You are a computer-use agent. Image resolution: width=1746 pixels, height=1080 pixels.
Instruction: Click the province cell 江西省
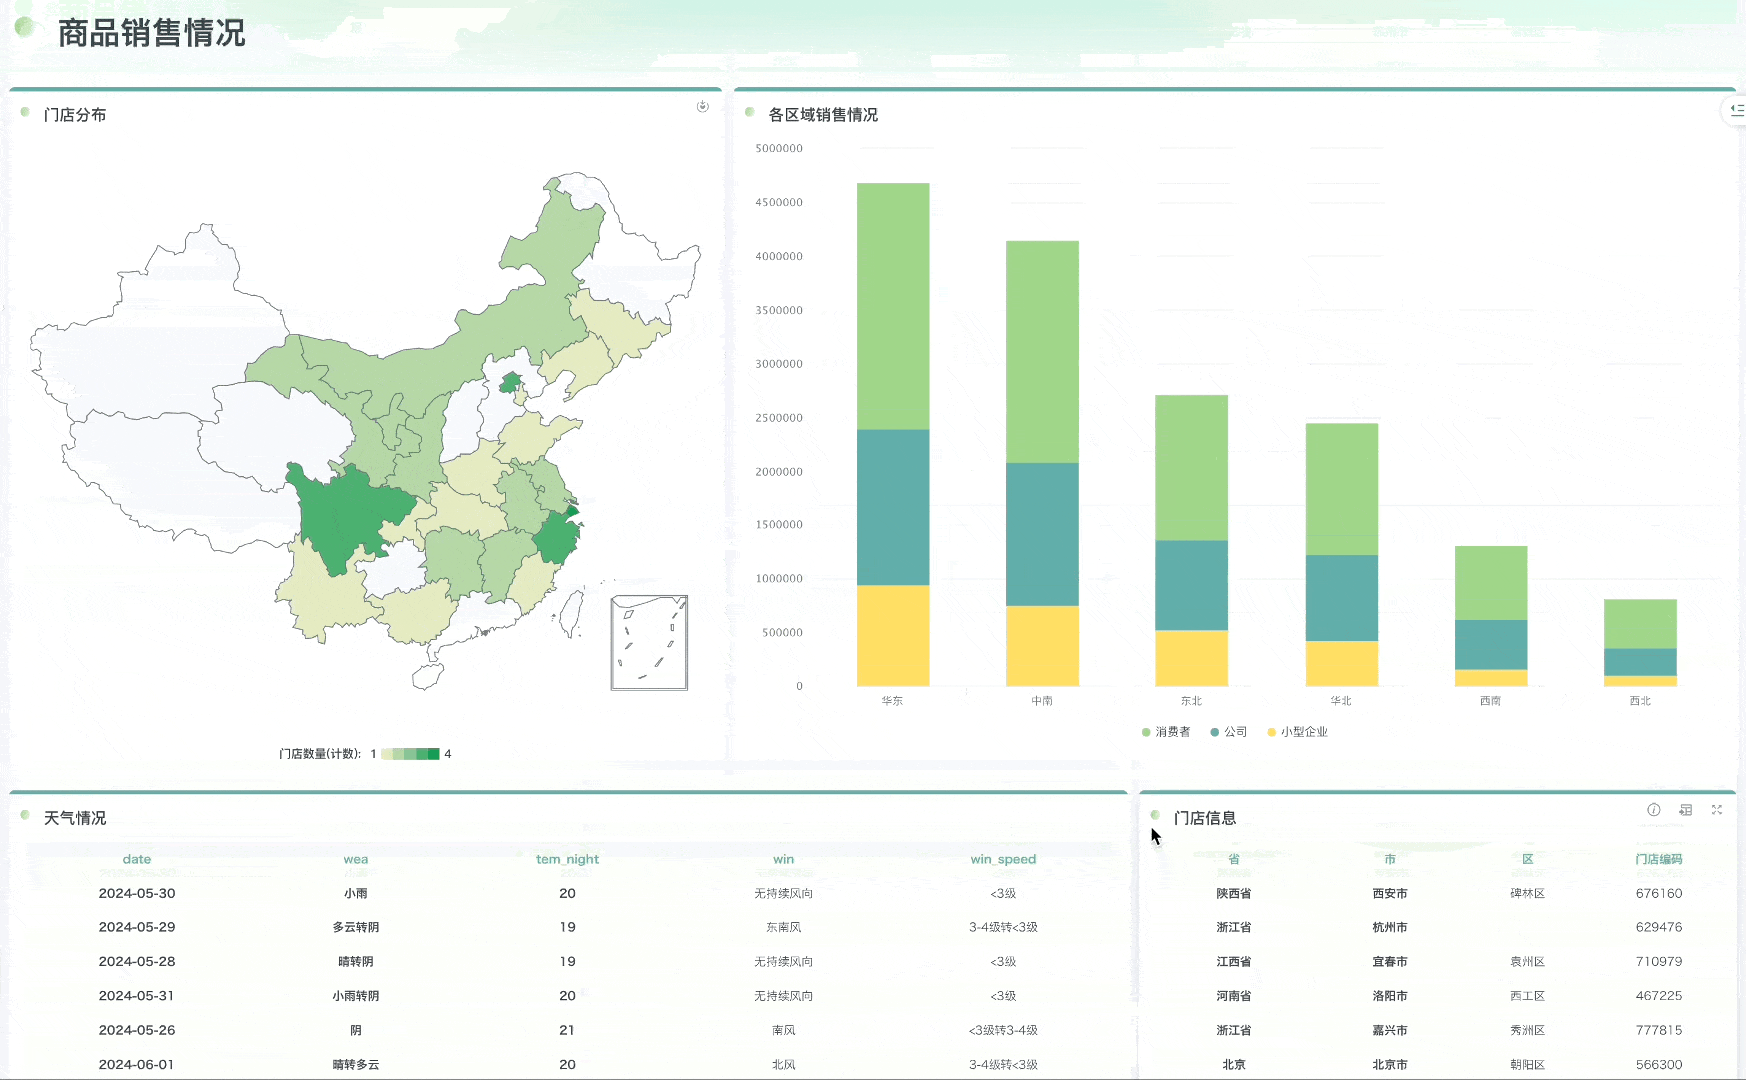pyautogui.click(x=1234, y=961)
